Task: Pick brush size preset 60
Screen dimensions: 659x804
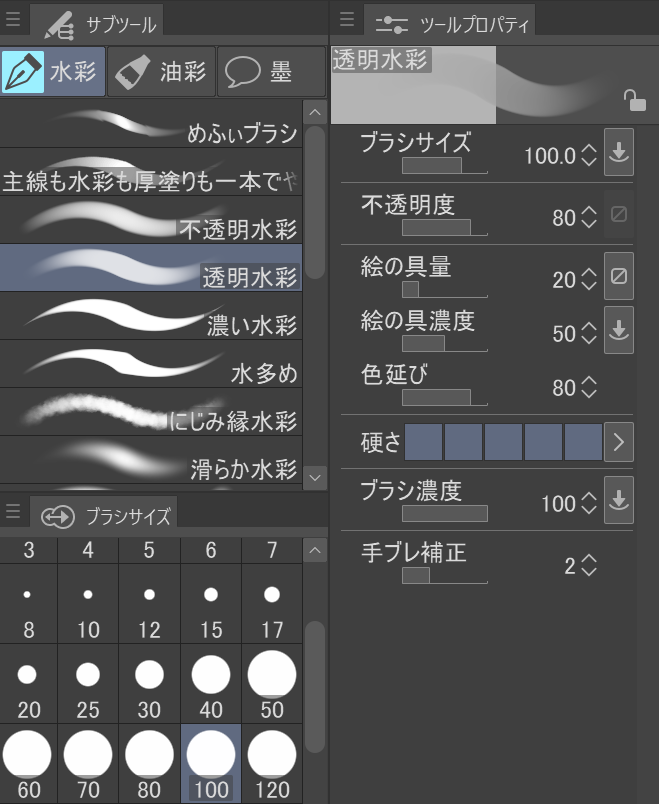Action: 28,763
